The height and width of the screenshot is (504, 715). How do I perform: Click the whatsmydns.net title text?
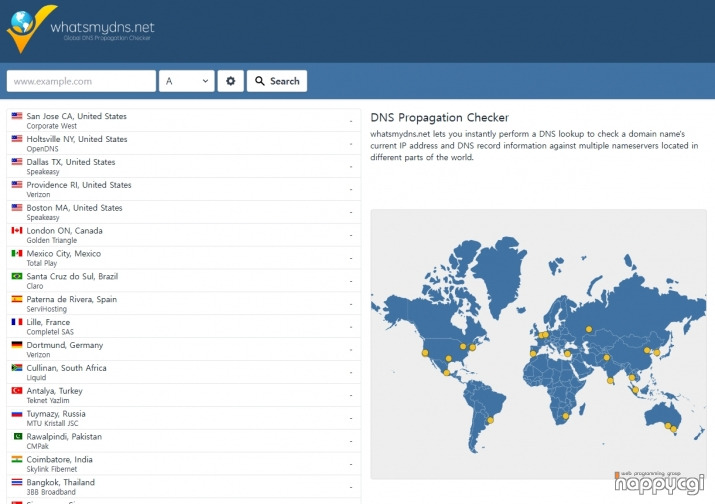[x=102, y=27]
